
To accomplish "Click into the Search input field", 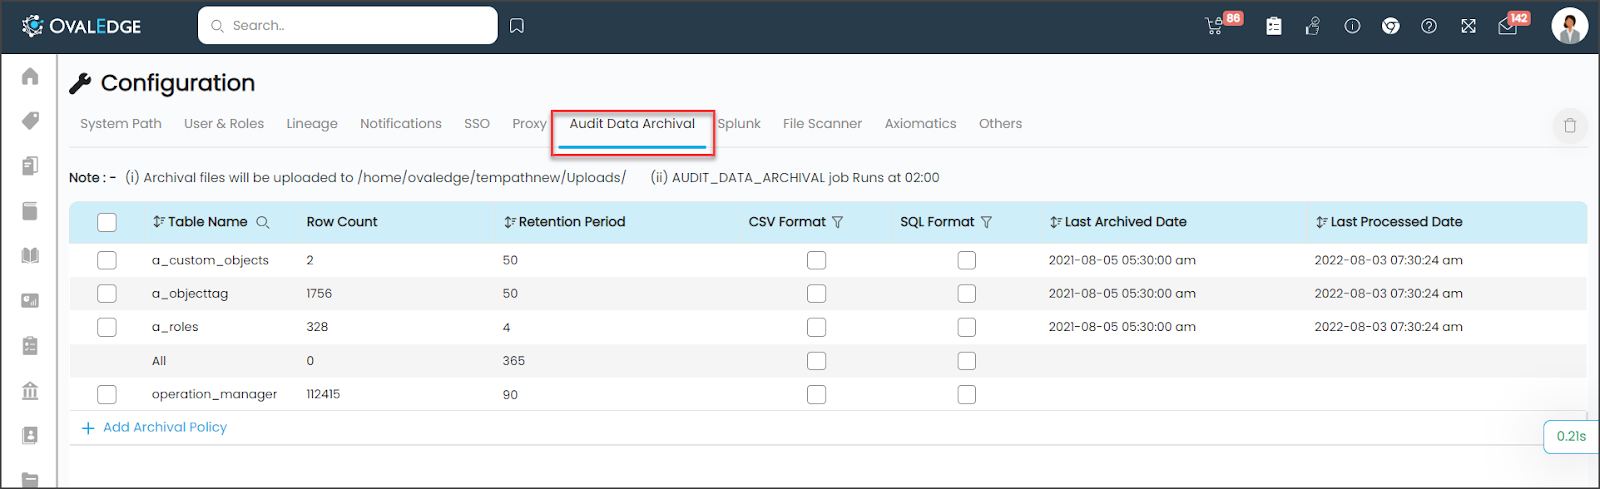I will (348, 26).
